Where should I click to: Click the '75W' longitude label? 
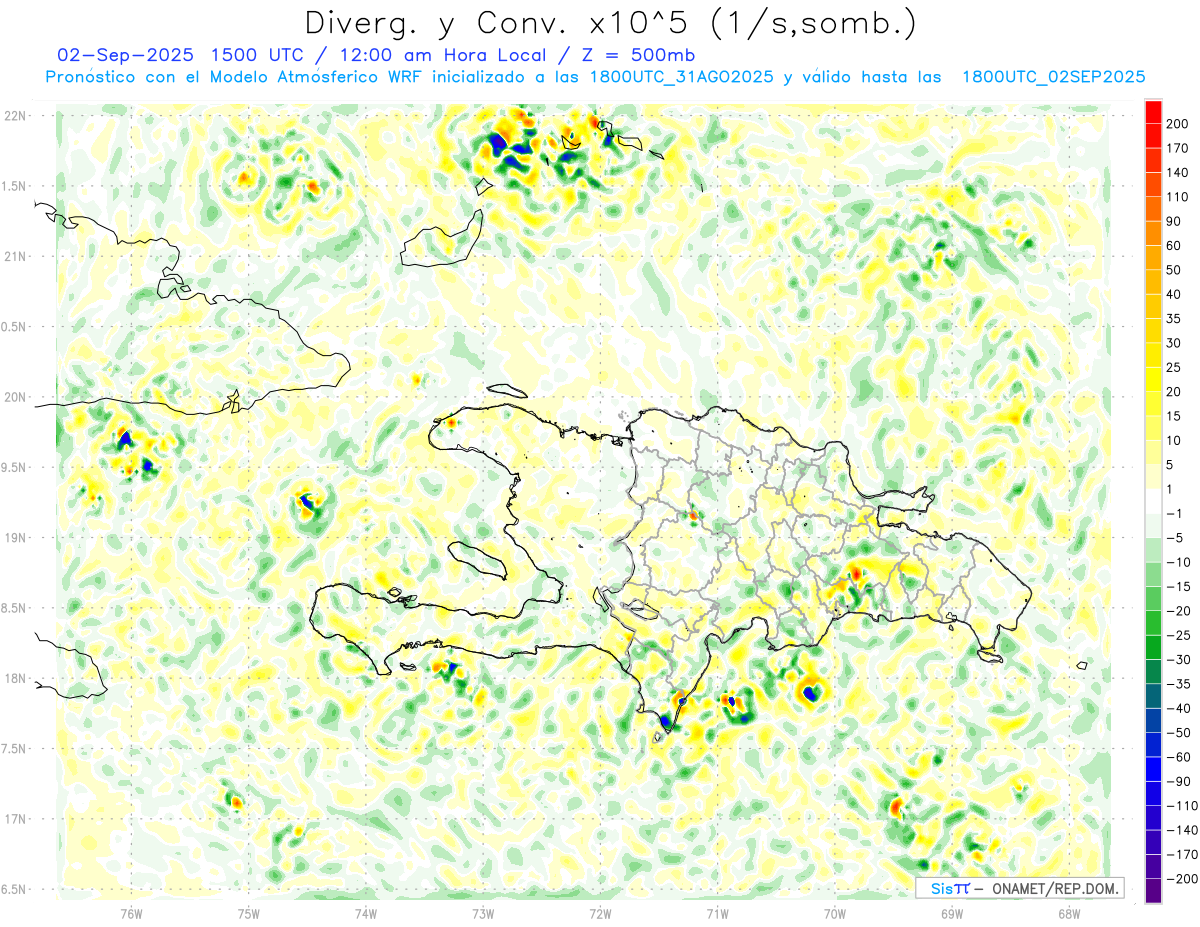(249, 912)
